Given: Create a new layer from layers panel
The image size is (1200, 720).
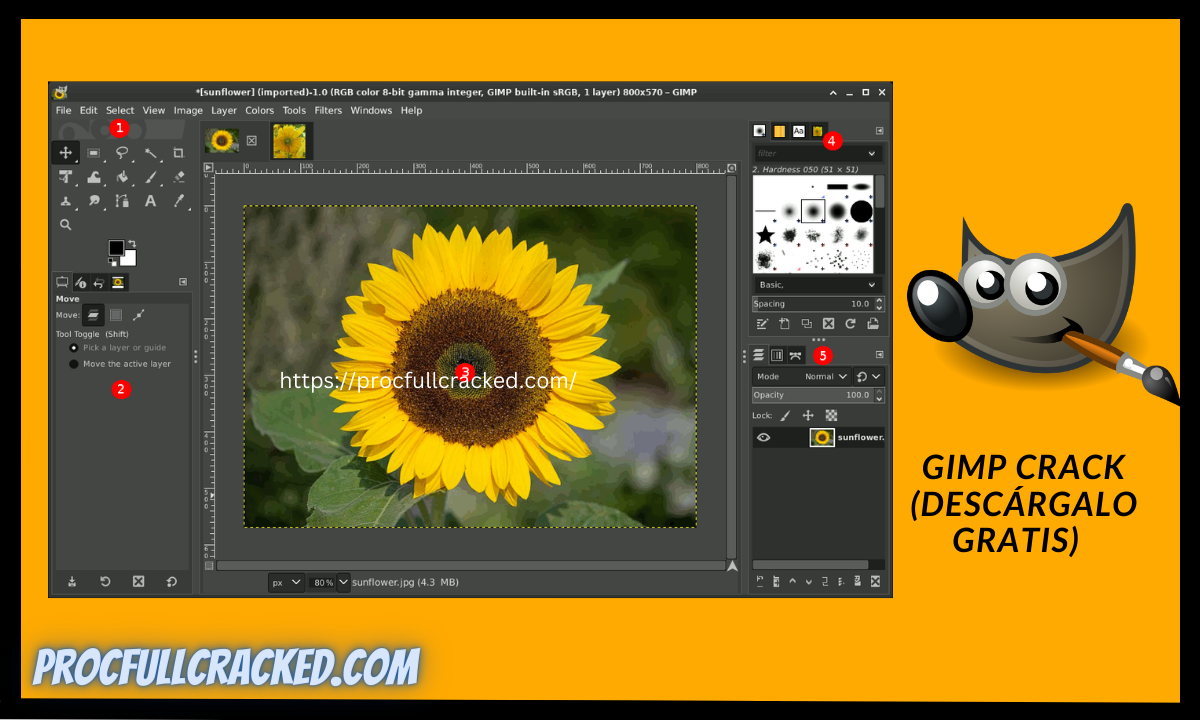Looking at the screenshot, I should 760,581.
